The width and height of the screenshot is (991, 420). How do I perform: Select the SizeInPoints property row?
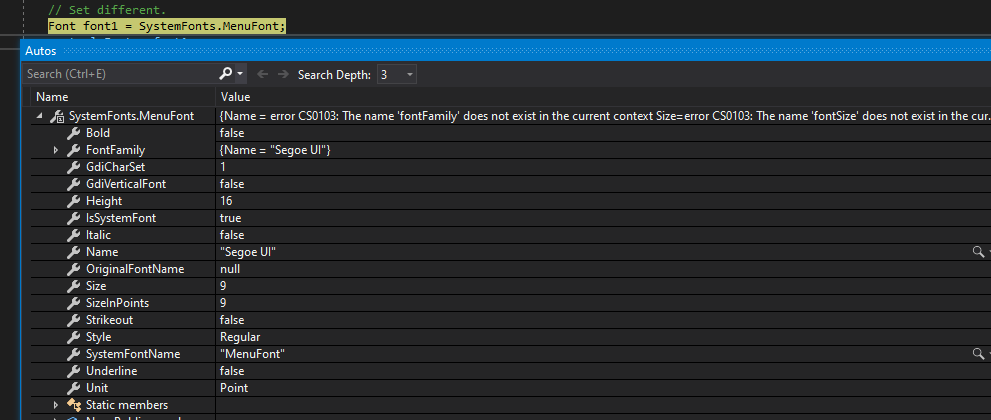pos(511,304)
